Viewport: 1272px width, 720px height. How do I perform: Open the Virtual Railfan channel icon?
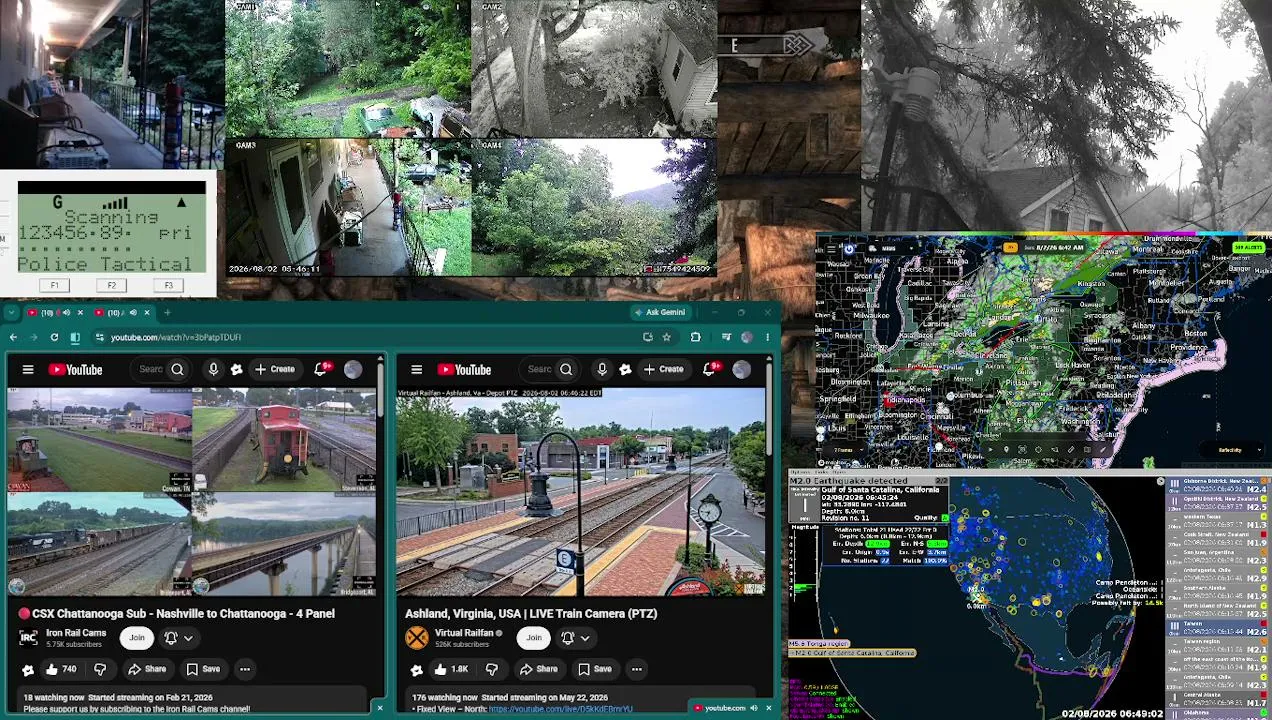(417, 637)
